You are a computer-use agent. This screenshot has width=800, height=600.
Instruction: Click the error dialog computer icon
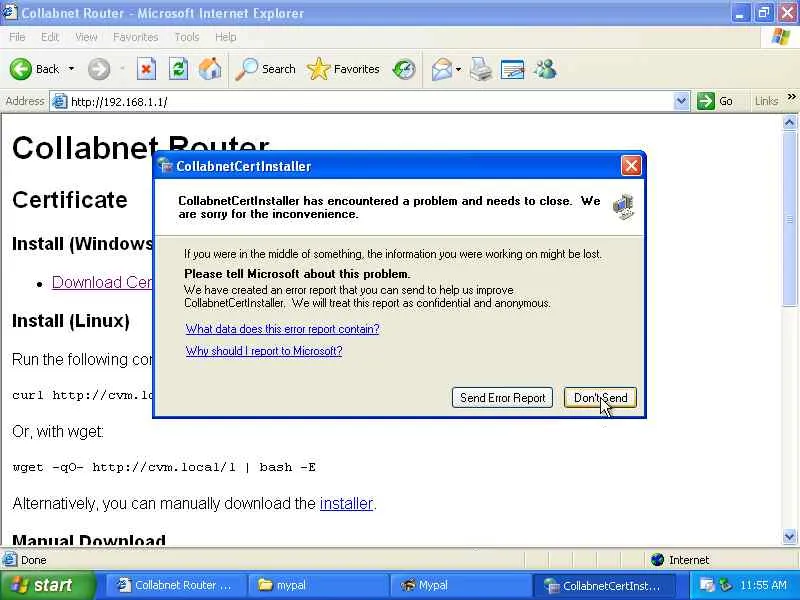coord(623,207)
